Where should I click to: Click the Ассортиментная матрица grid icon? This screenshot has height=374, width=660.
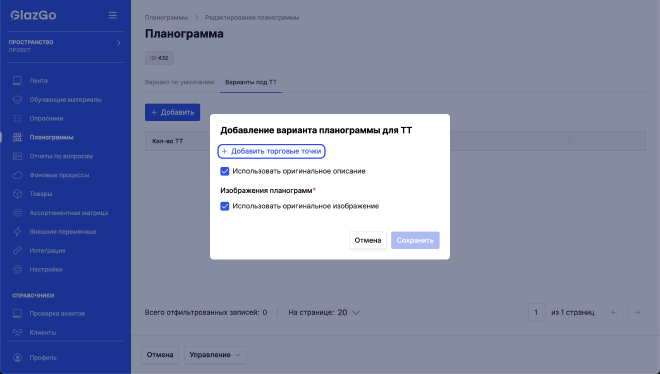17,213
